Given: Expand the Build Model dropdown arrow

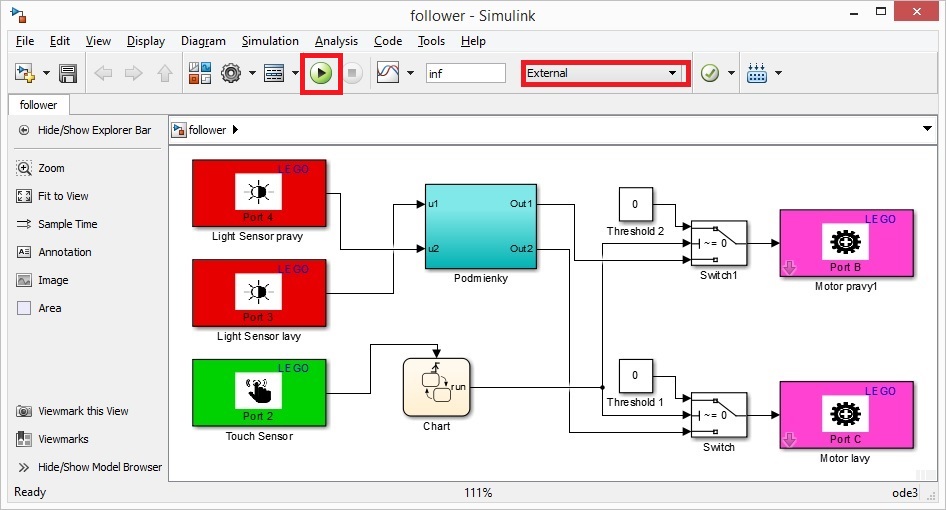Looking at the screenshot, I should click(778, 73).
